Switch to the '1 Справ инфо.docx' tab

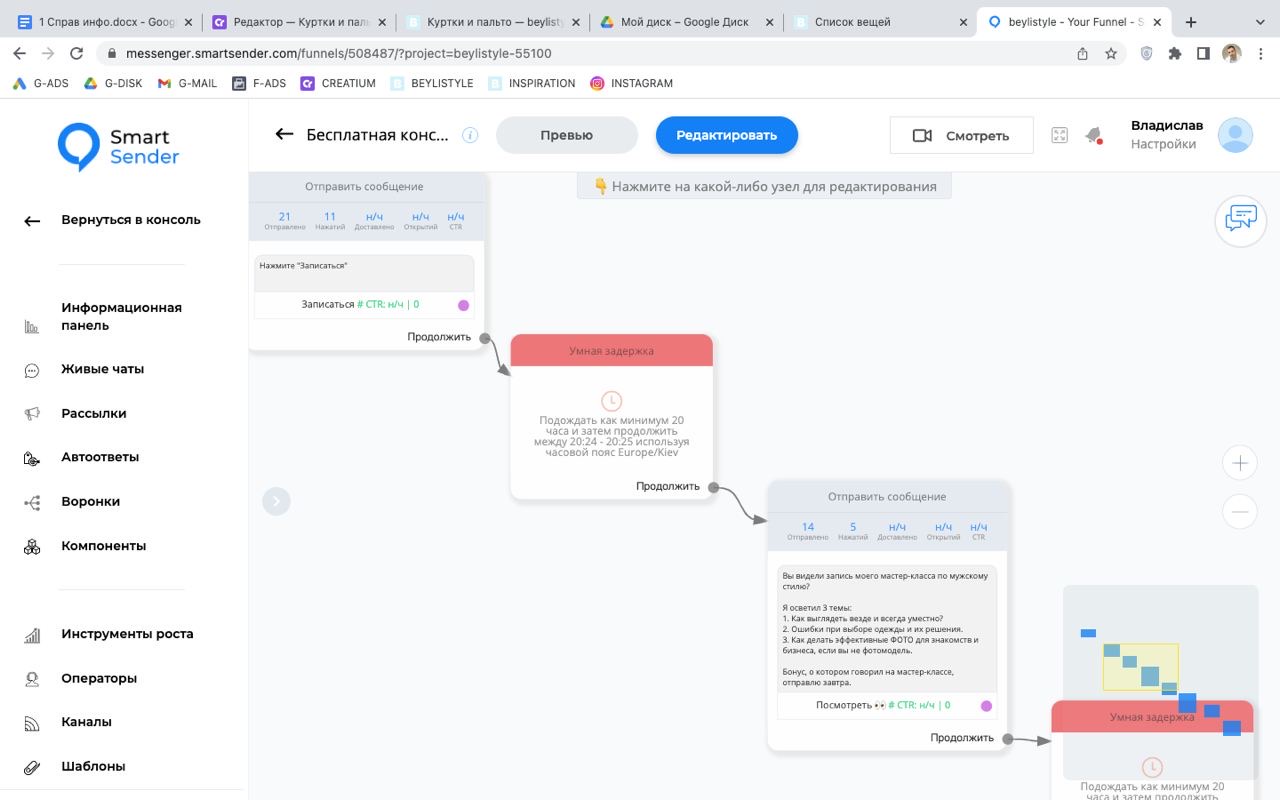(105, 21)
